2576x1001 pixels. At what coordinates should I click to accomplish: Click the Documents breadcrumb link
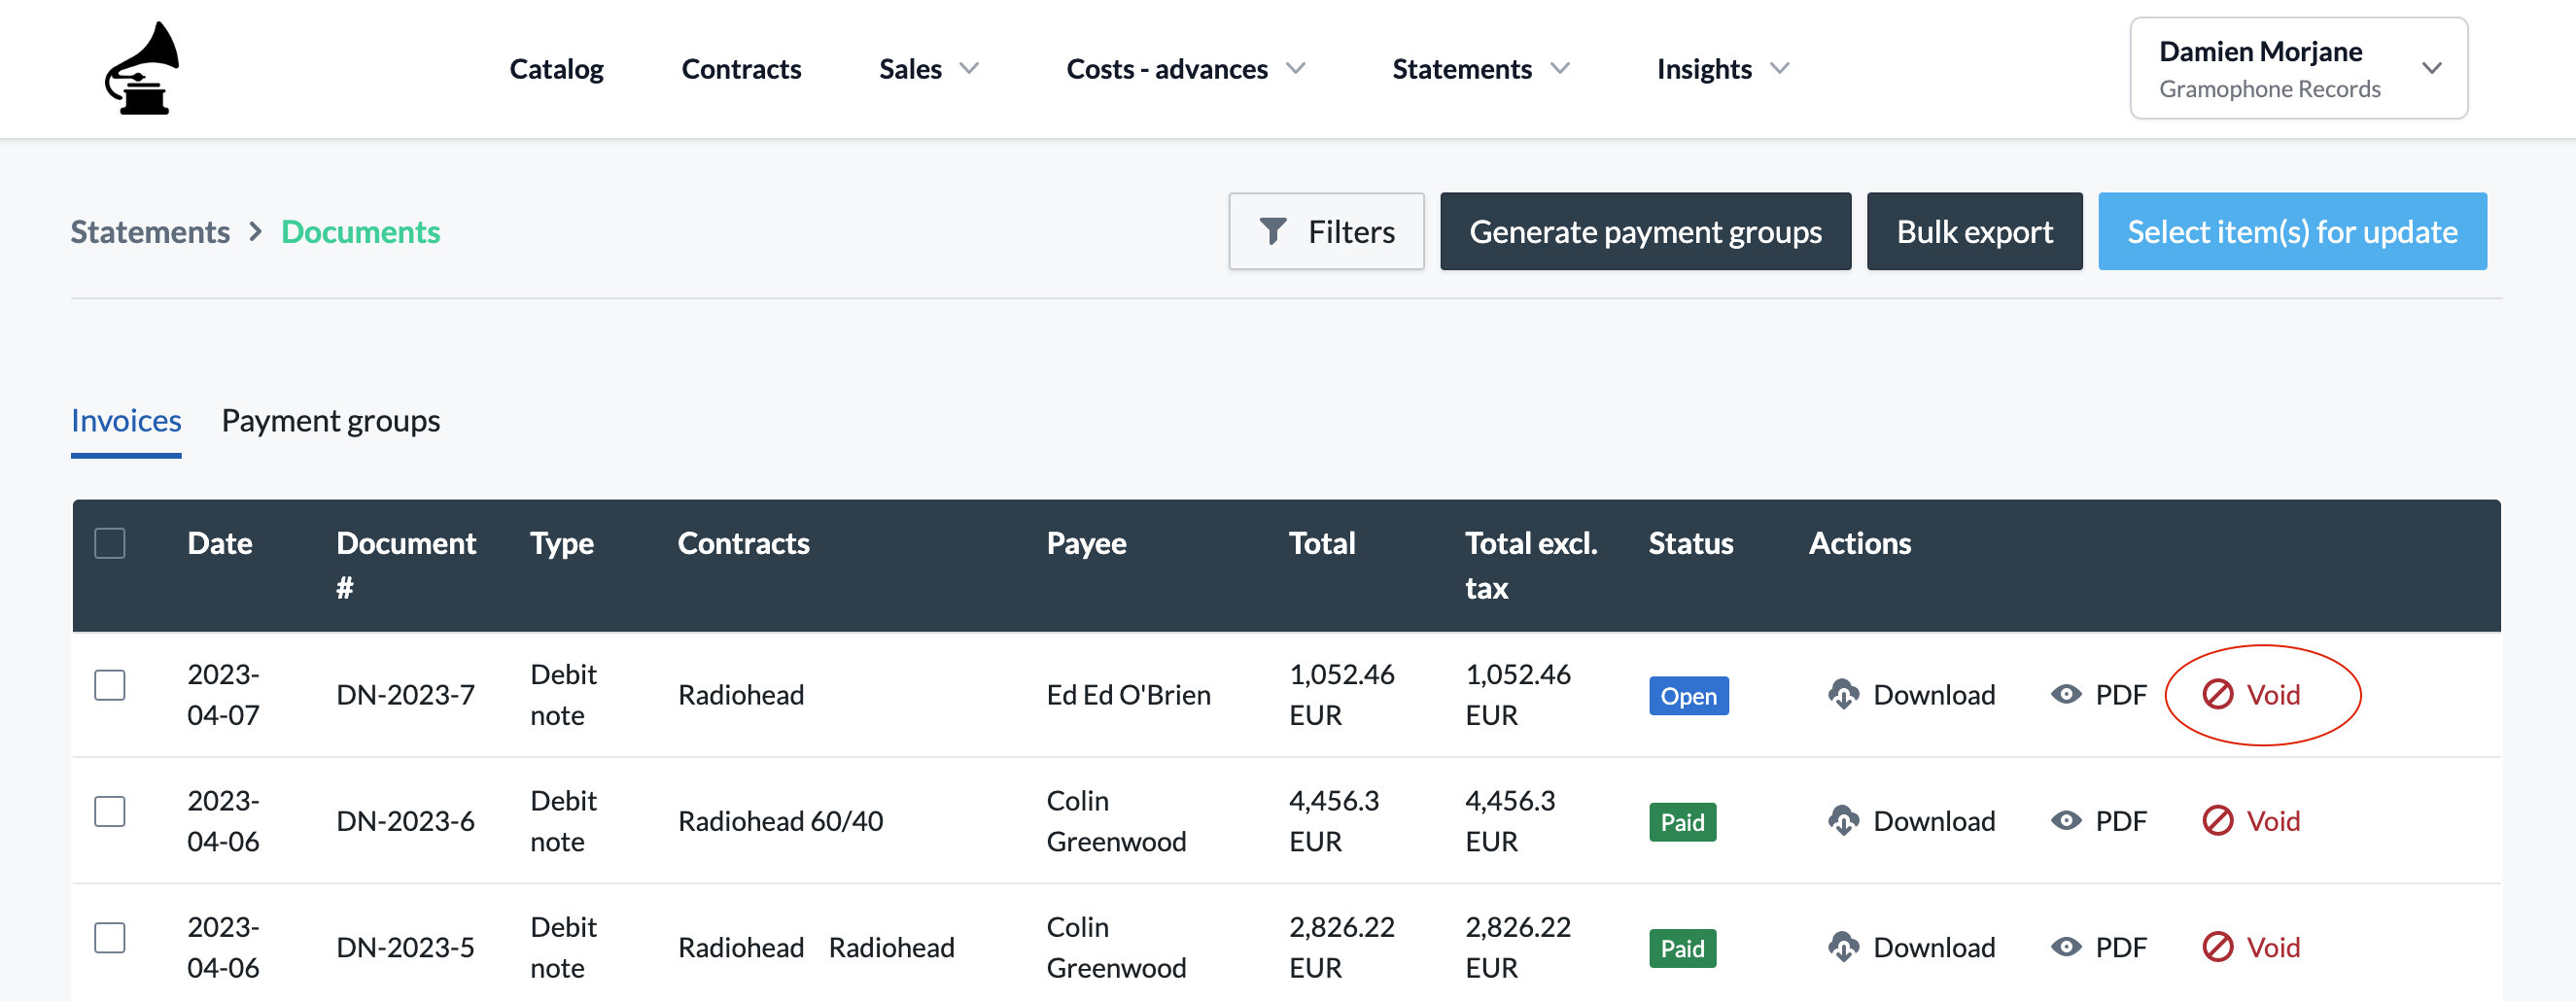click(360, 232)
